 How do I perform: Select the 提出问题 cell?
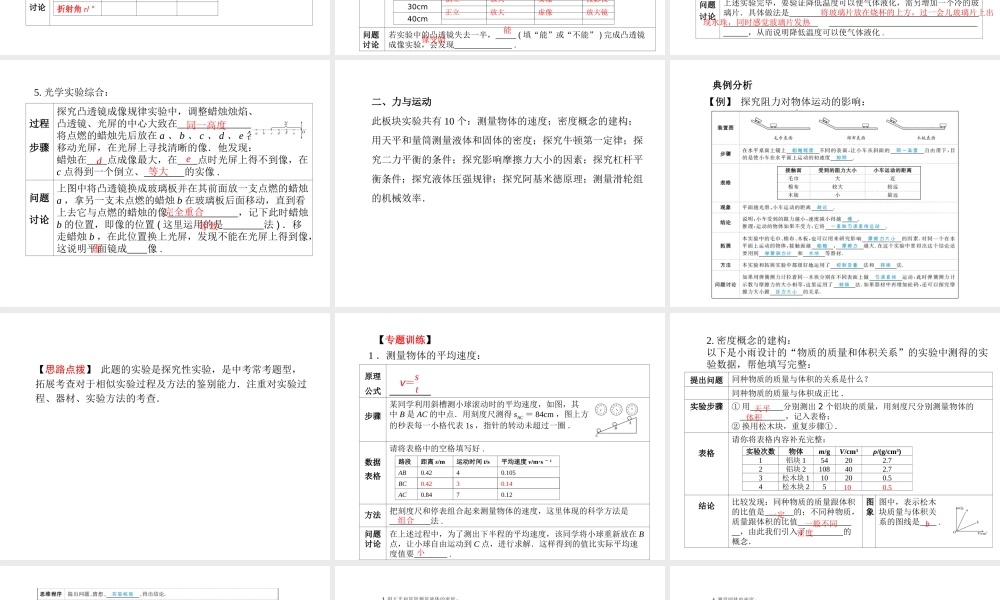tap(706, 379)
